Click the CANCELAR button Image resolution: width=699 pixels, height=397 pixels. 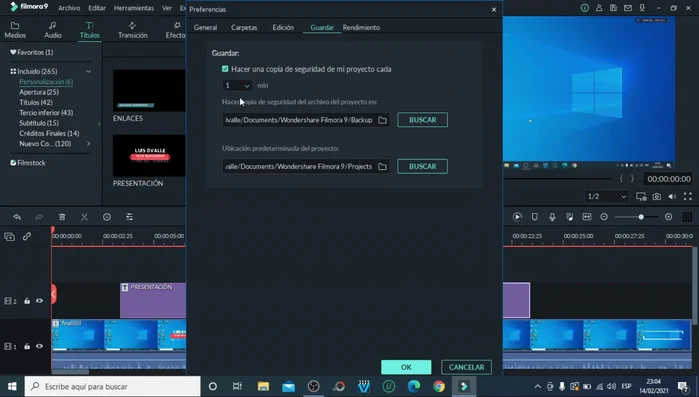[x=466, y=367]
